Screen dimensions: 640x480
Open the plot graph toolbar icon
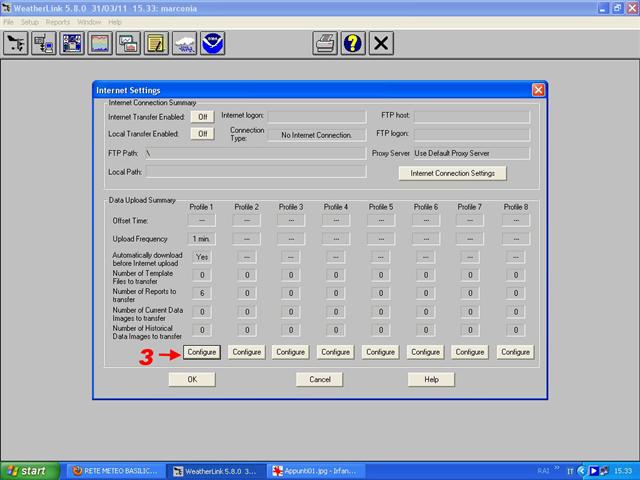tap(100, 43)
